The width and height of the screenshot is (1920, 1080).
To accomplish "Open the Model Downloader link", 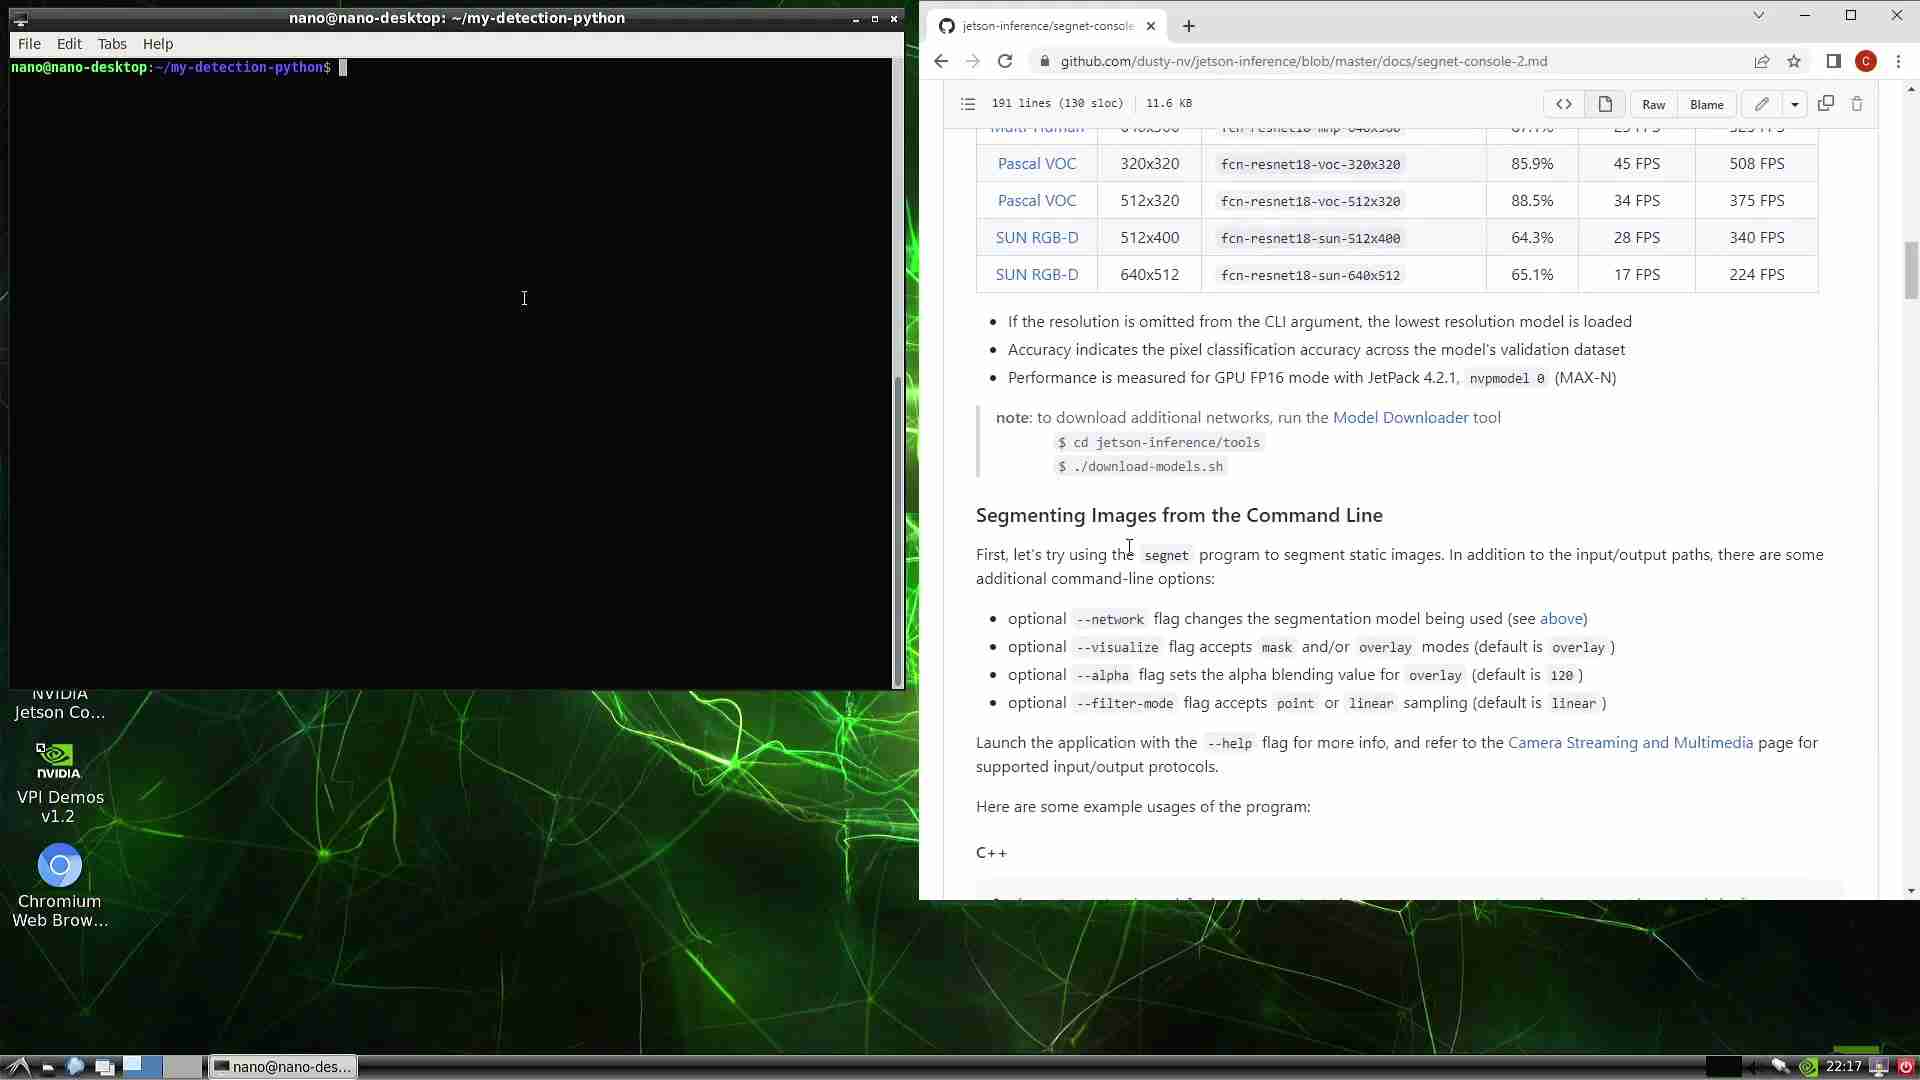I will [1400, 417].
